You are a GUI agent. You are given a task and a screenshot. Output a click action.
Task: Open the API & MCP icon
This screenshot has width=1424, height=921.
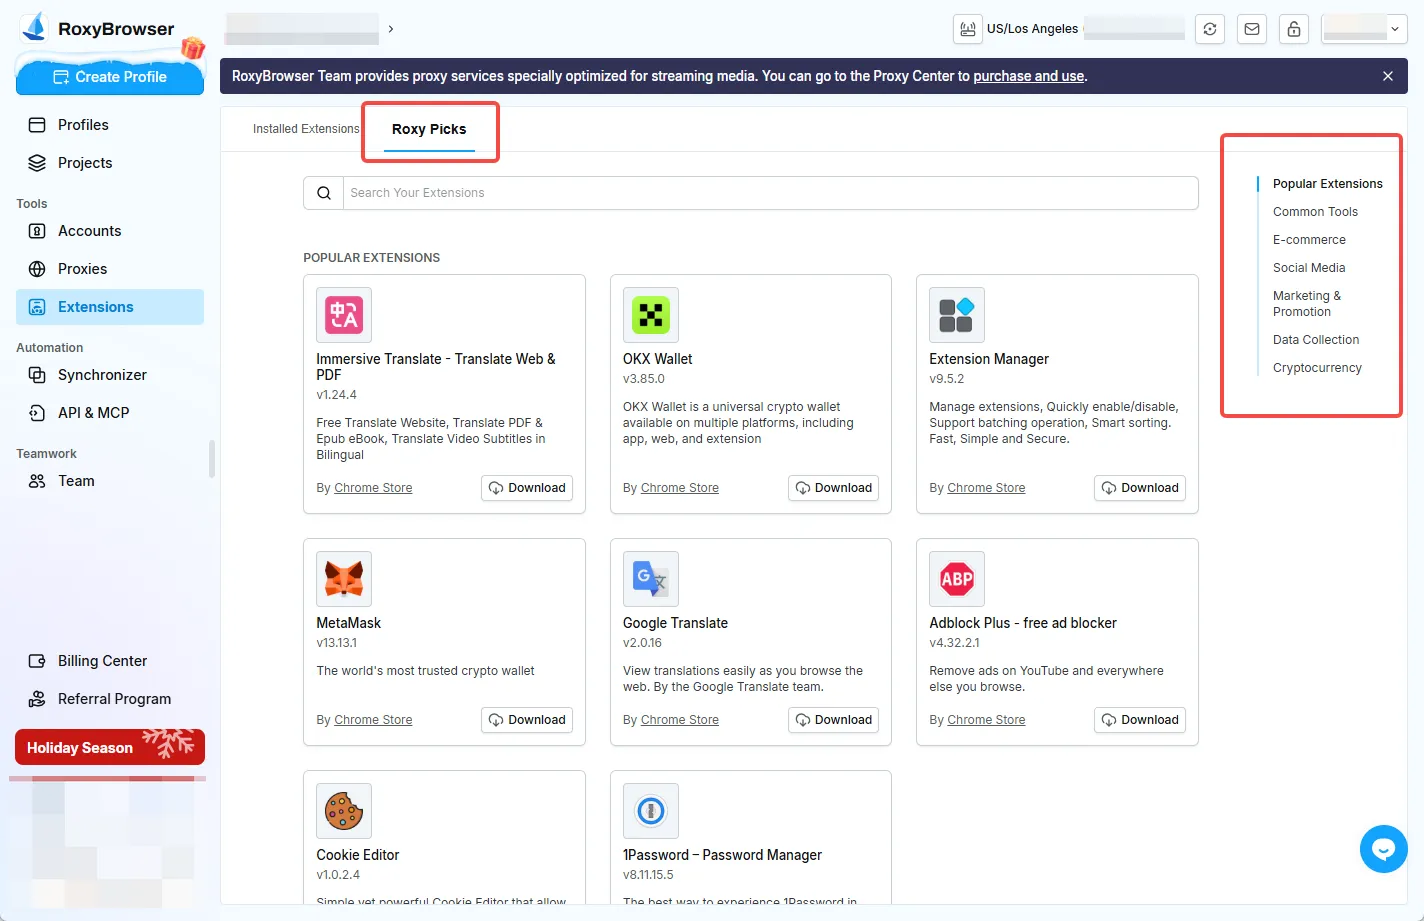38,412
